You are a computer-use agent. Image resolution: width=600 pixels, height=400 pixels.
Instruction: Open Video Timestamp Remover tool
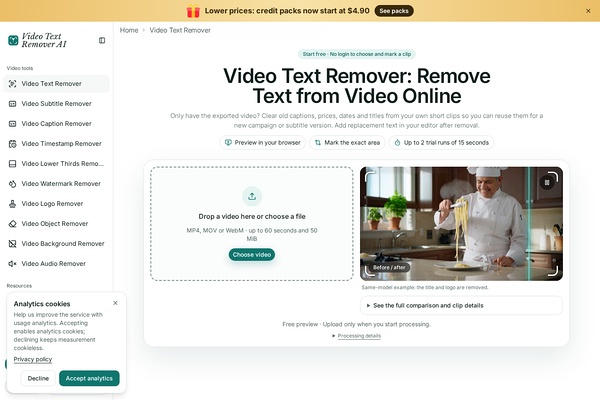pyautogui.click(x=56, y=144)
